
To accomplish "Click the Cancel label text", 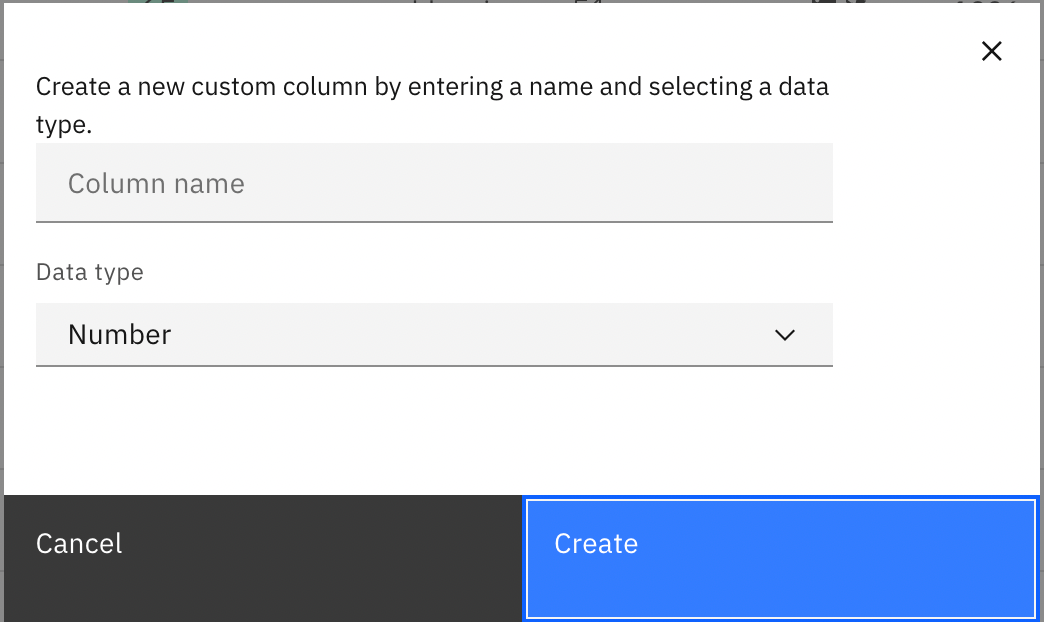I will tap(79, 544).
